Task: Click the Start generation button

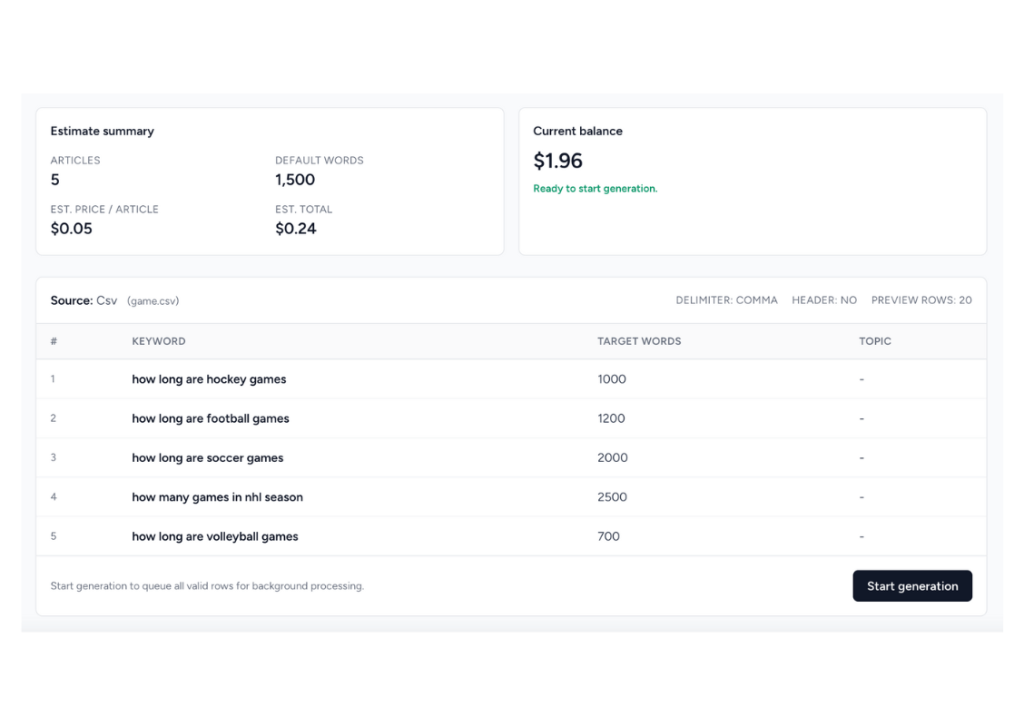Action: click(x=911, y=586)
